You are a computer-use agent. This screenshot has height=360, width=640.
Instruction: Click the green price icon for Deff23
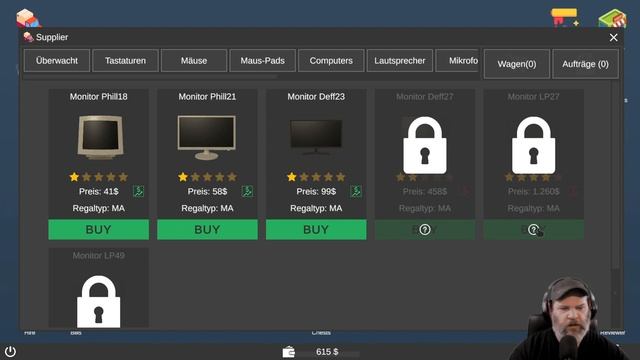tap(356, 191)
